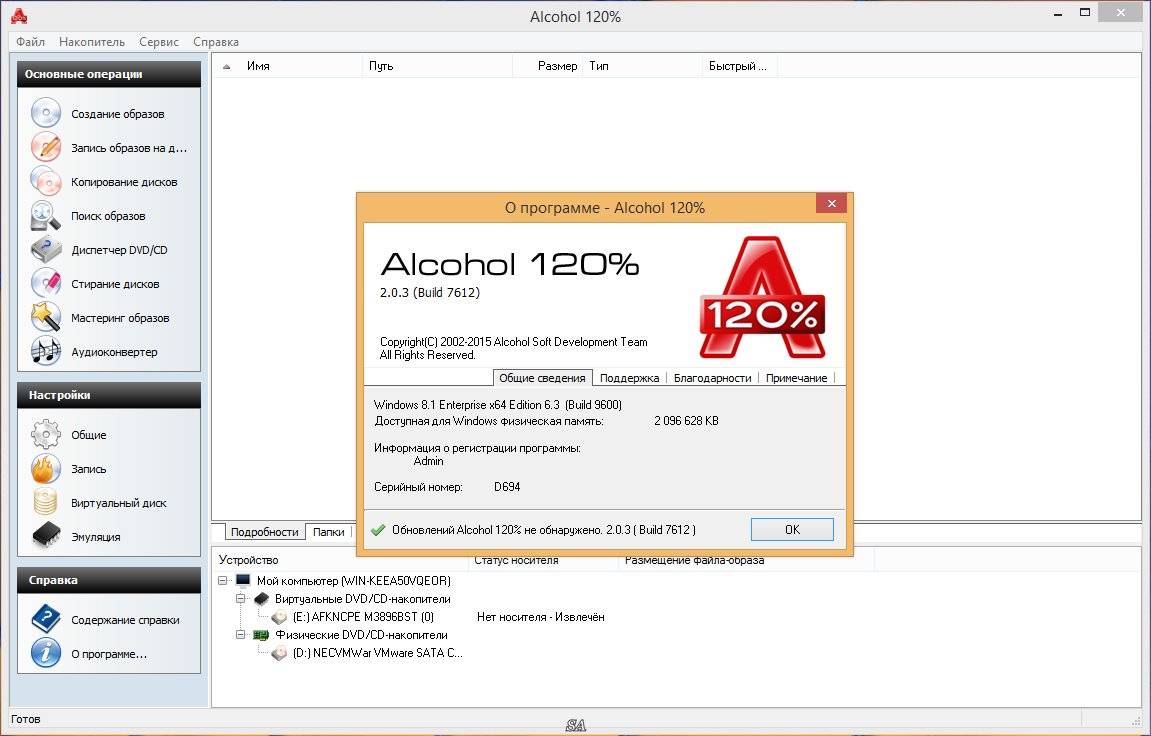Image resolution: width=1151 pixels, height=736 pixels.
Task: Click the Содержание справки help icon
Action: 46,619
